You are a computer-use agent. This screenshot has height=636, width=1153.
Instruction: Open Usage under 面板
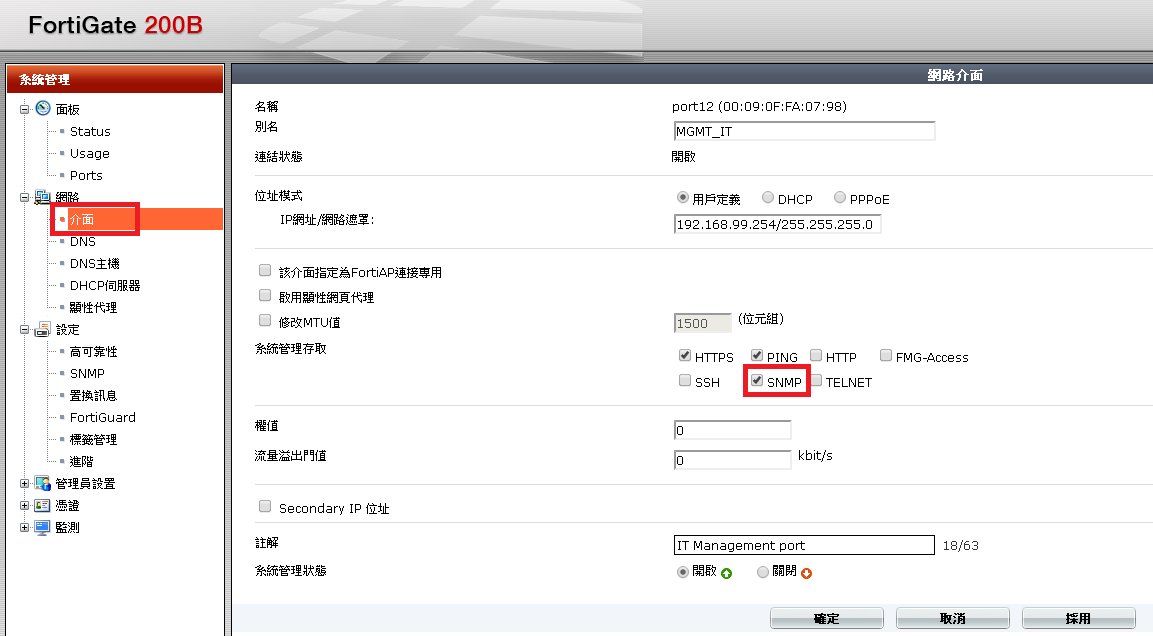click(x=90, y=154)
